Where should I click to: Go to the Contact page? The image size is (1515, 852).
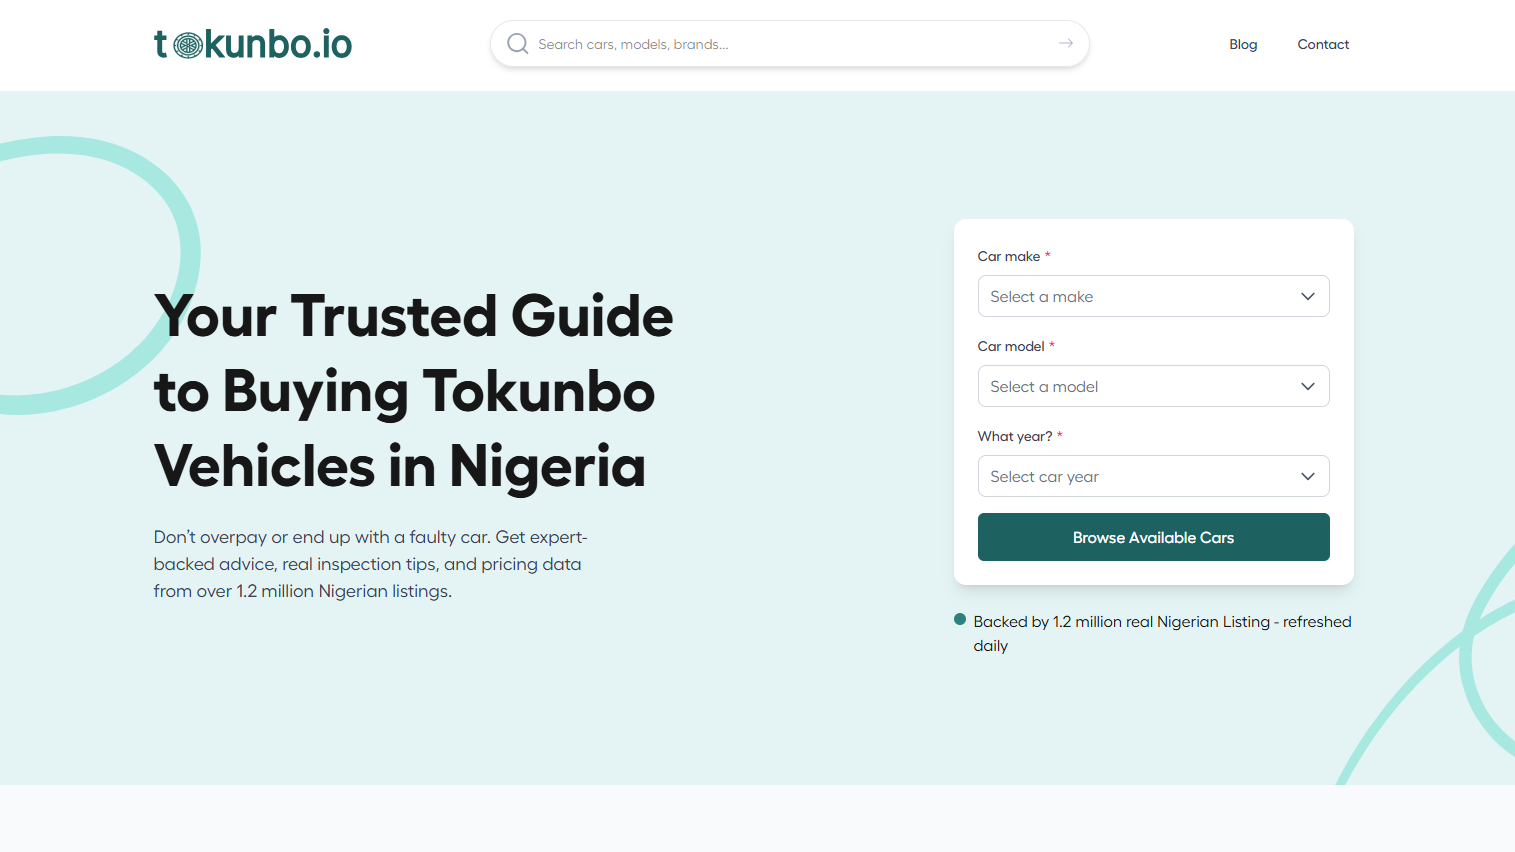tap(1323, 44)
